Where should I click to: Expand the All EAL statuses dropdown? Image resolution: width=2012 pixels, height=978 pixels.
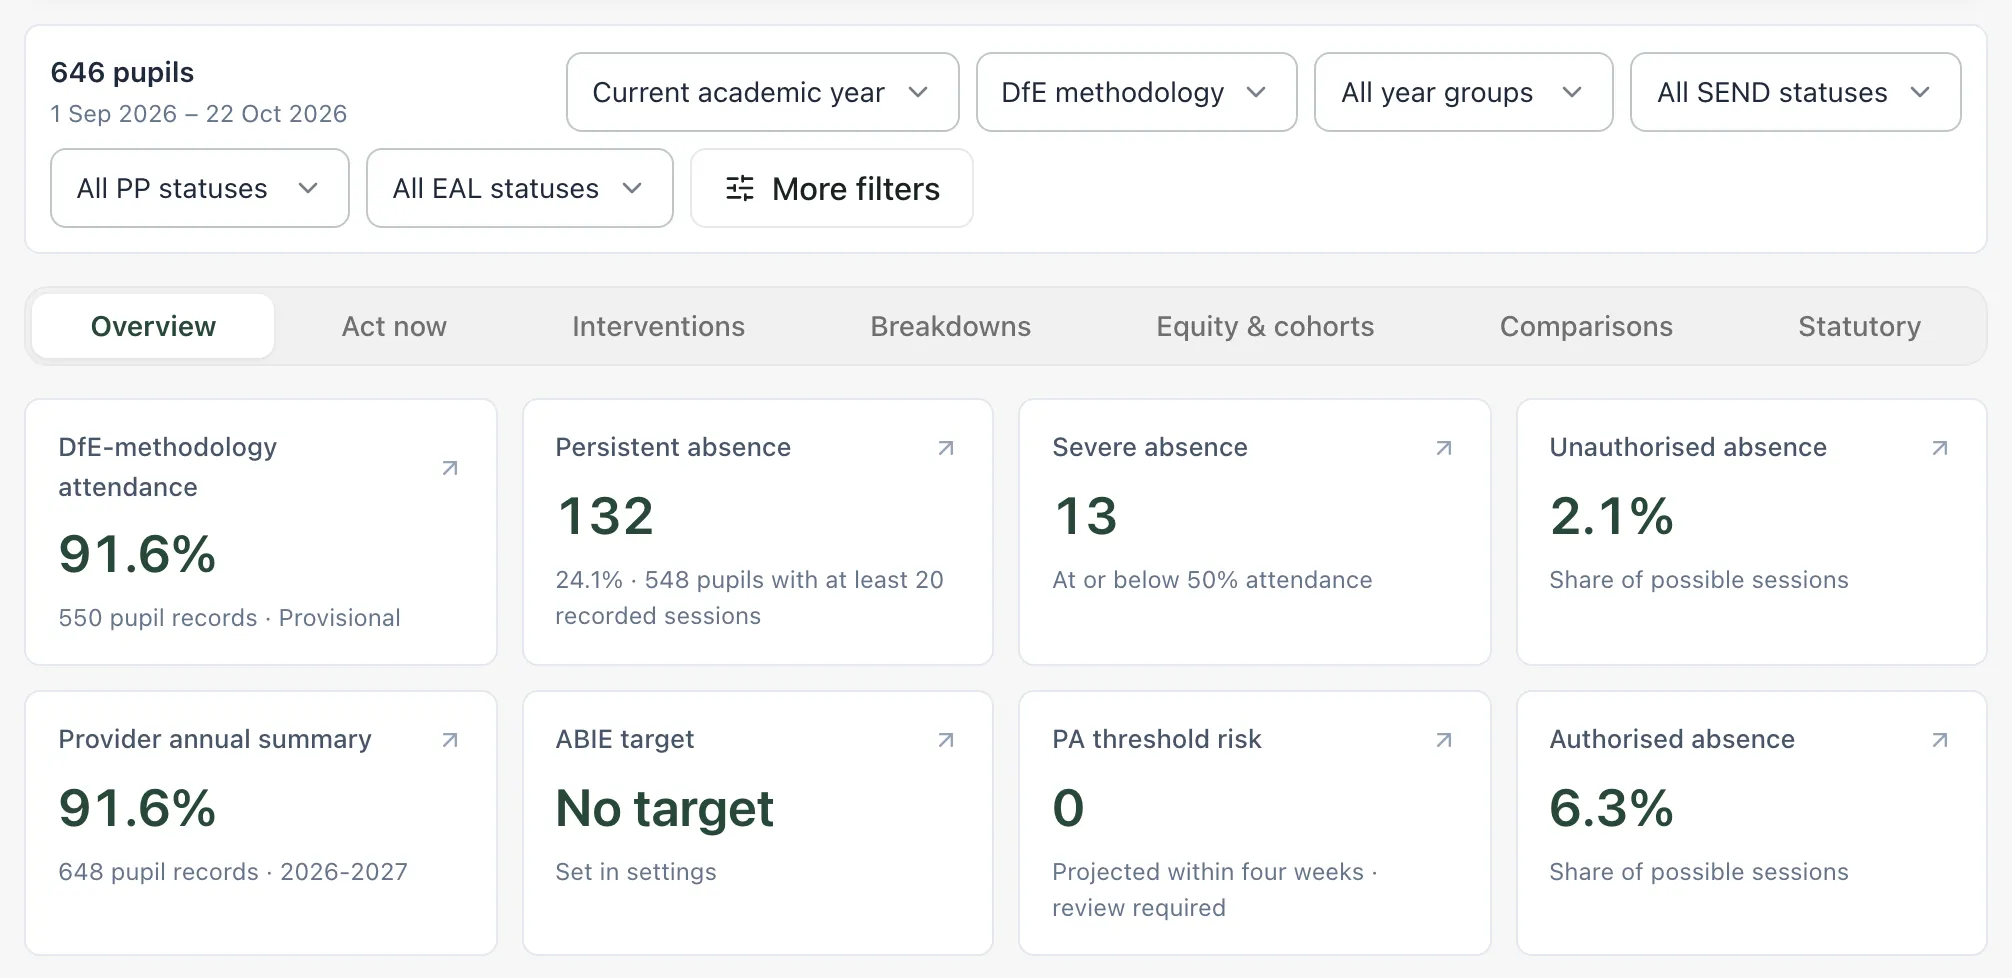click(520, 188)
